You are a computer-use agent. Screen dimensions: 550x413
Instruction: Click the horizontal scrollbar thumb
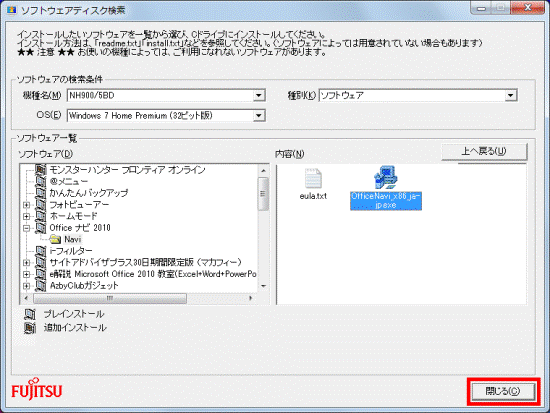tap(110, 298)
